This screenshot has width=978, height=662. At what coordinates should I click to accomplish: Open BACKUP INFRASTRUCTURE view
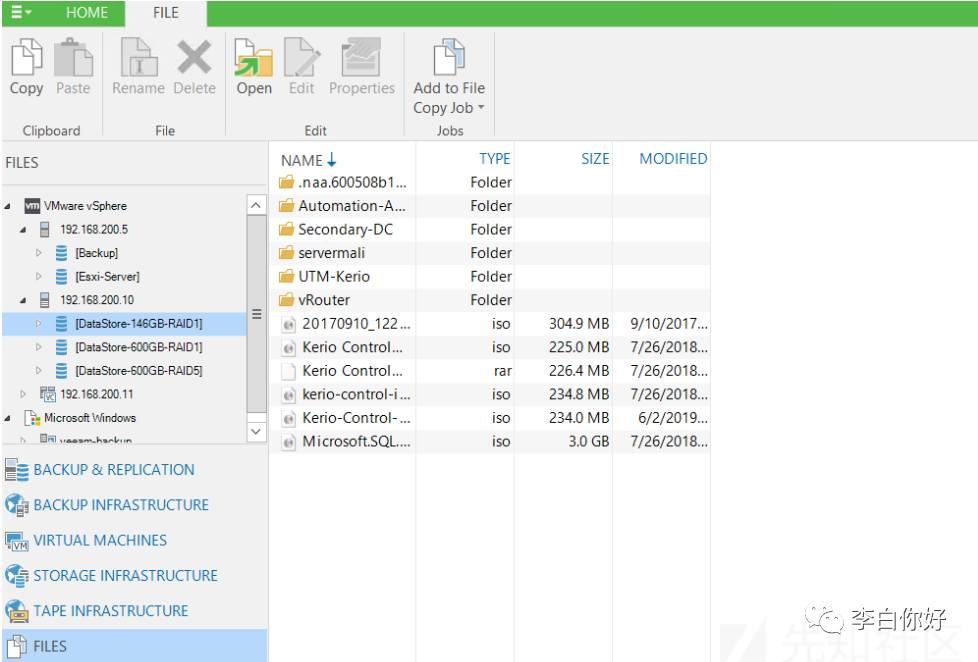click(121, 505)
